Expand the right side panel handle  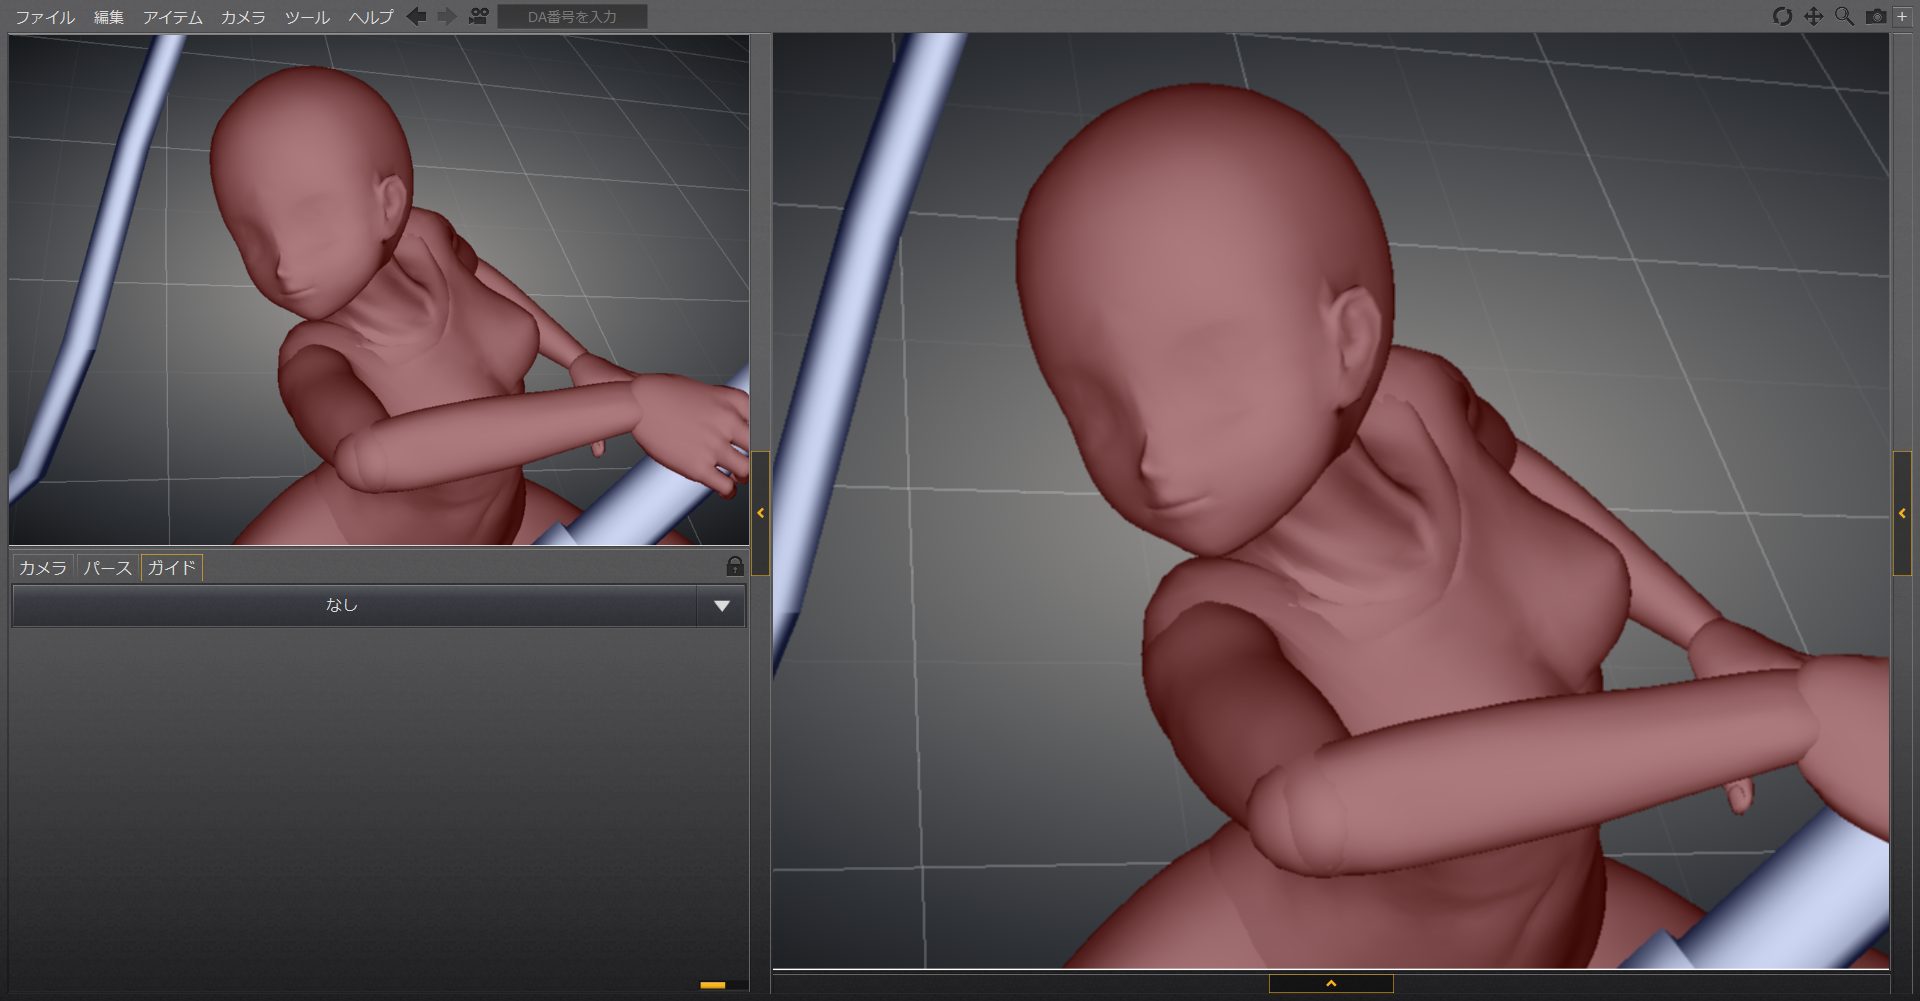pos(1902,513)
